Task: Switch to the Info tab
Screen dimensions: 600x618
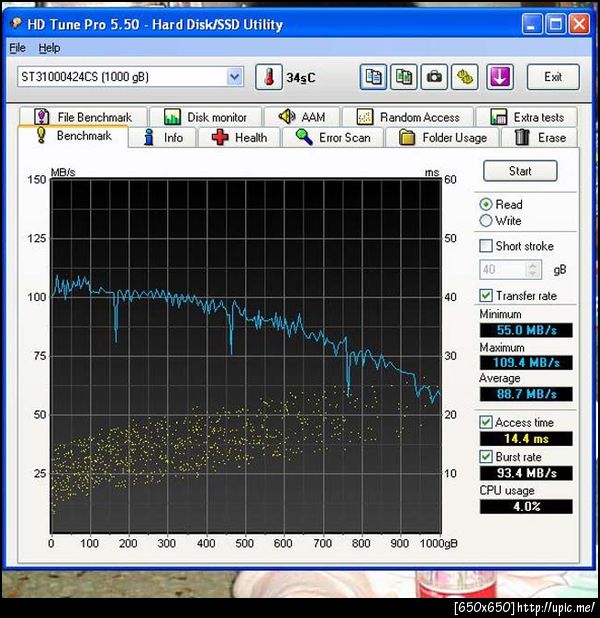Action: [x=162, y=138]
